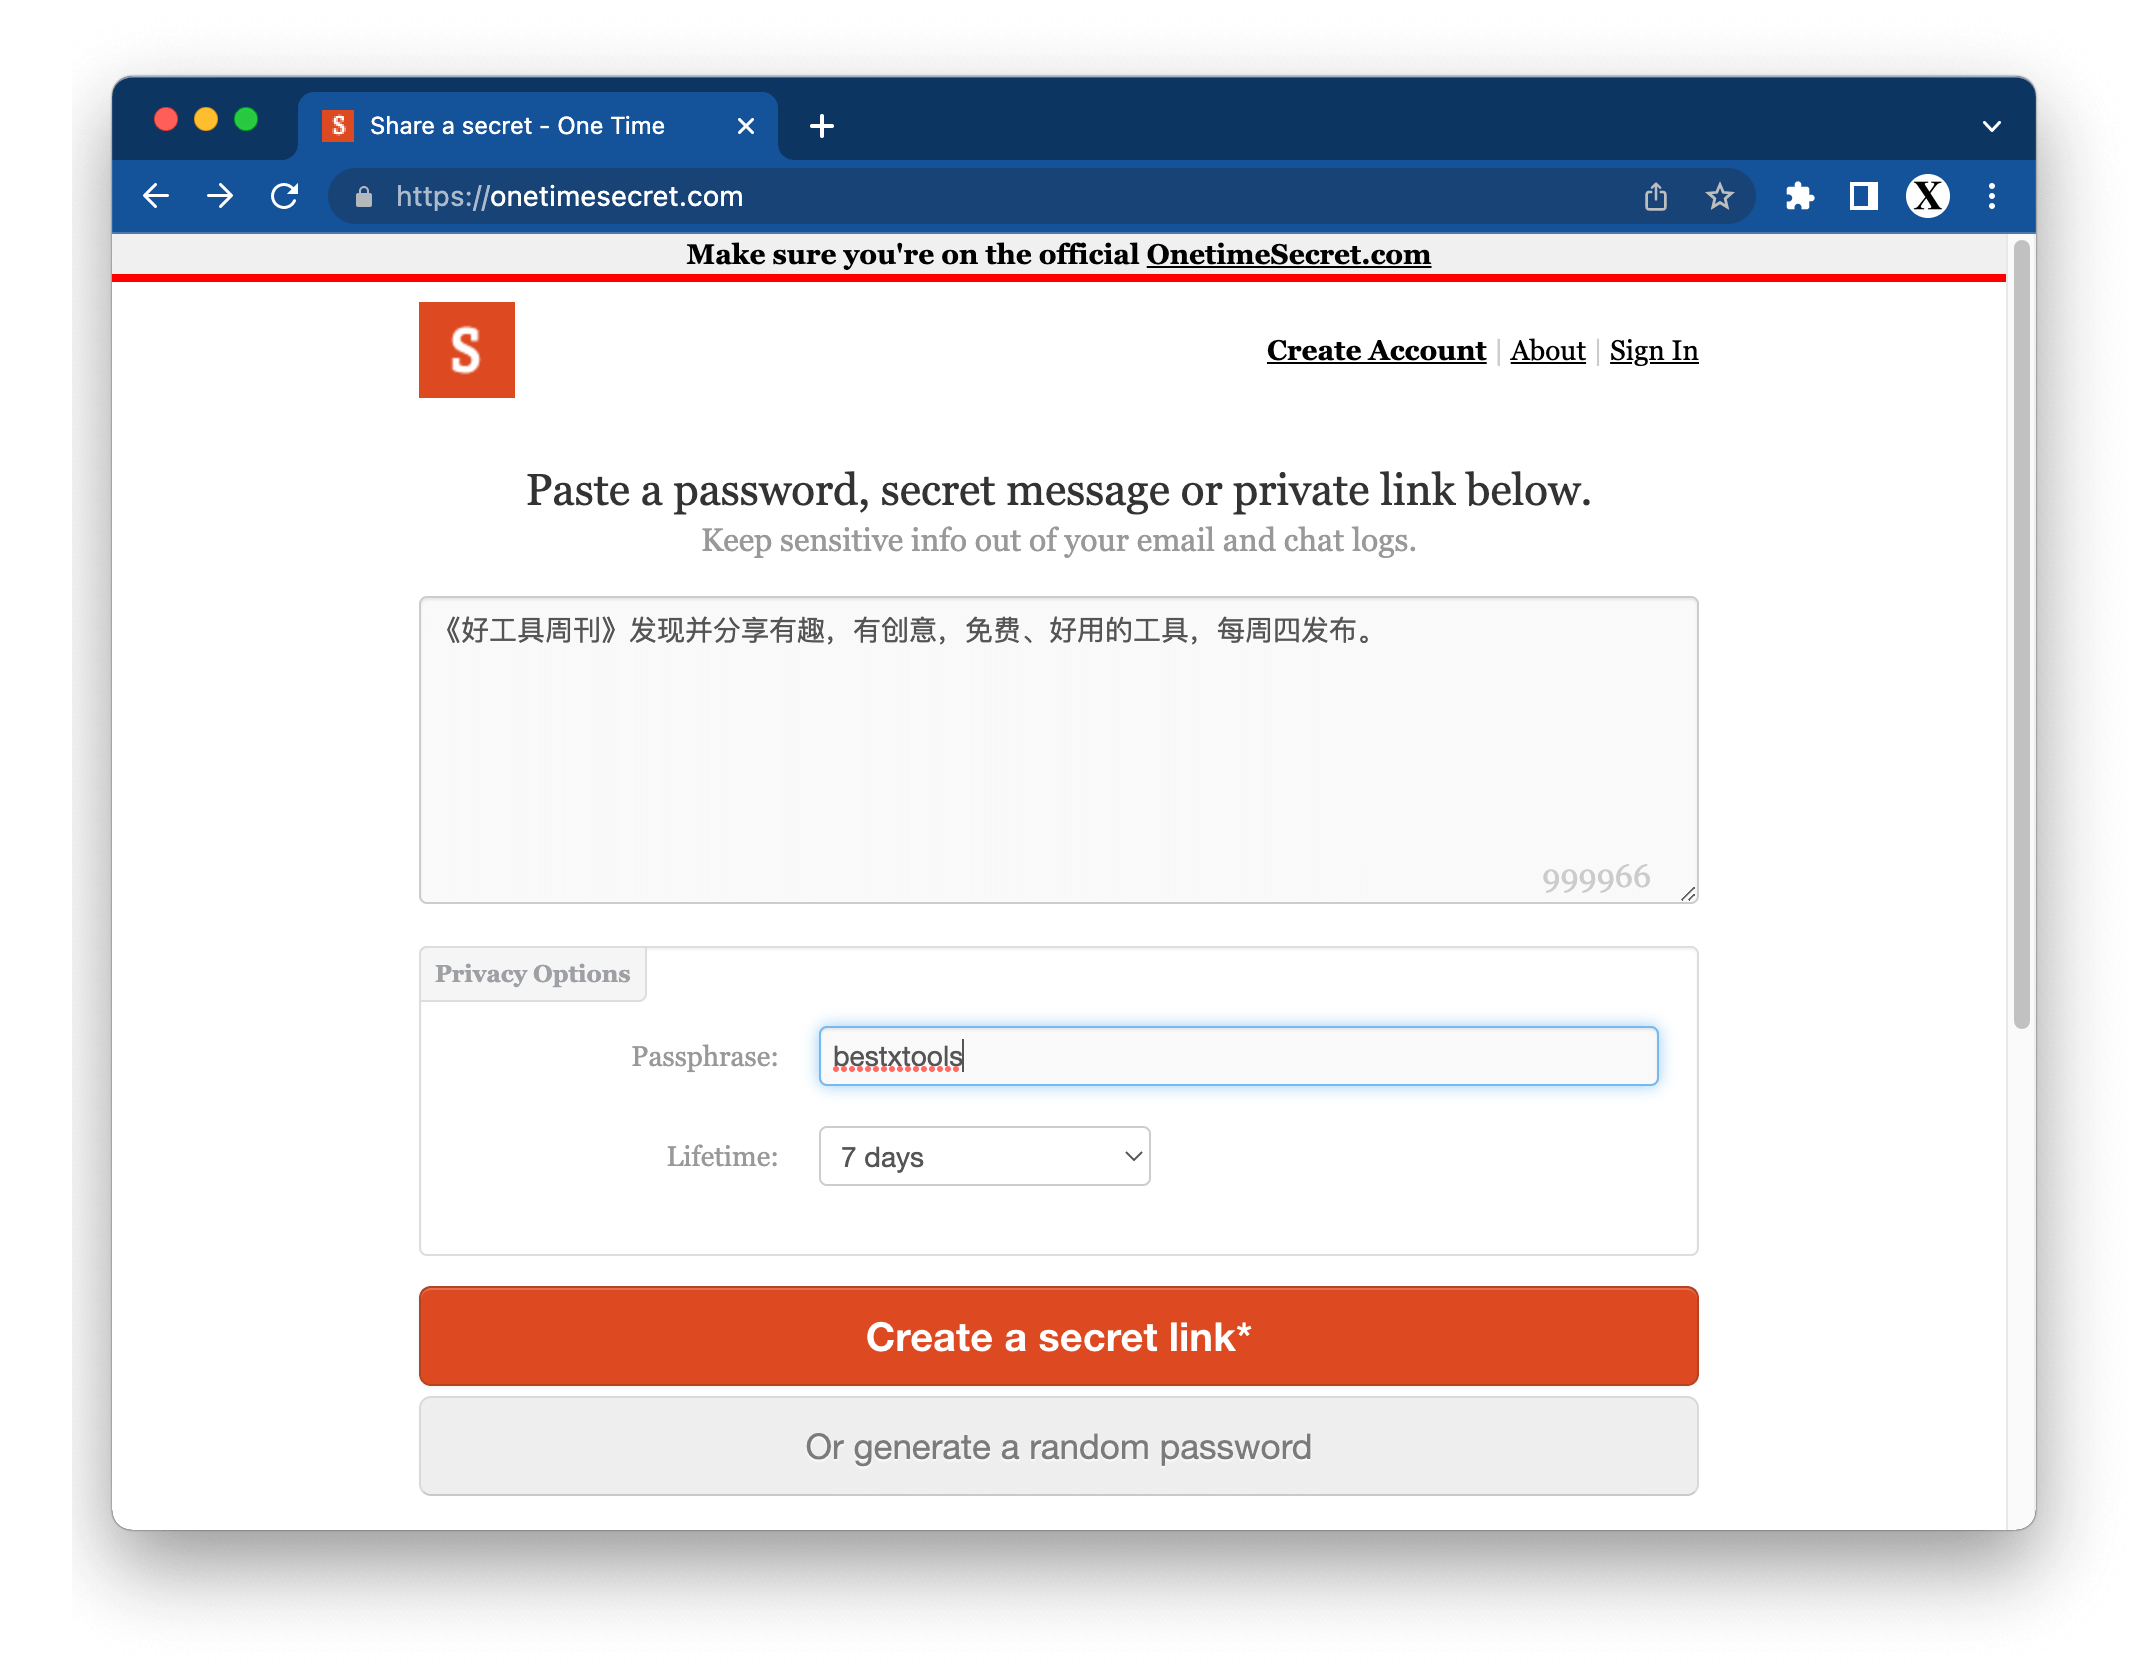
Task: Open the Create Account link
Action: pyautogui.click(x=1376, y=351)
